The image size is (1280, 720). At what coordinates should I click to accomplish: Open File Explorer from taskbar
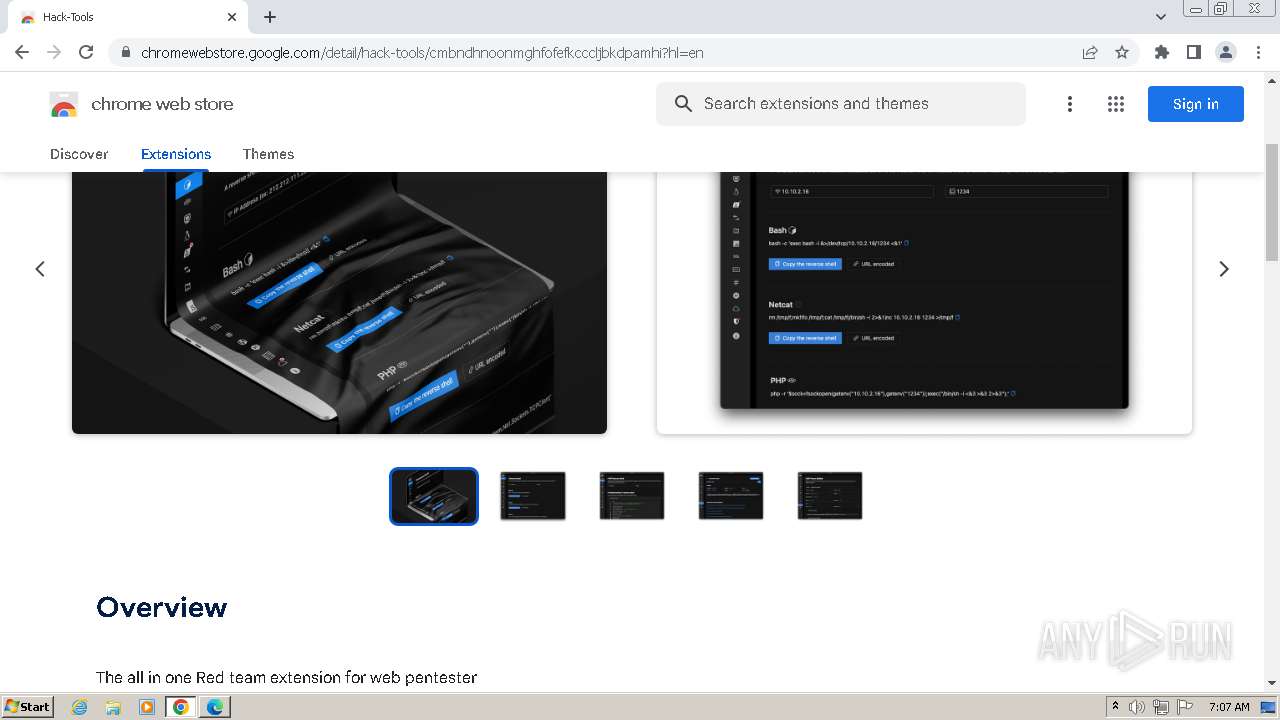click(x=113, y=707)
